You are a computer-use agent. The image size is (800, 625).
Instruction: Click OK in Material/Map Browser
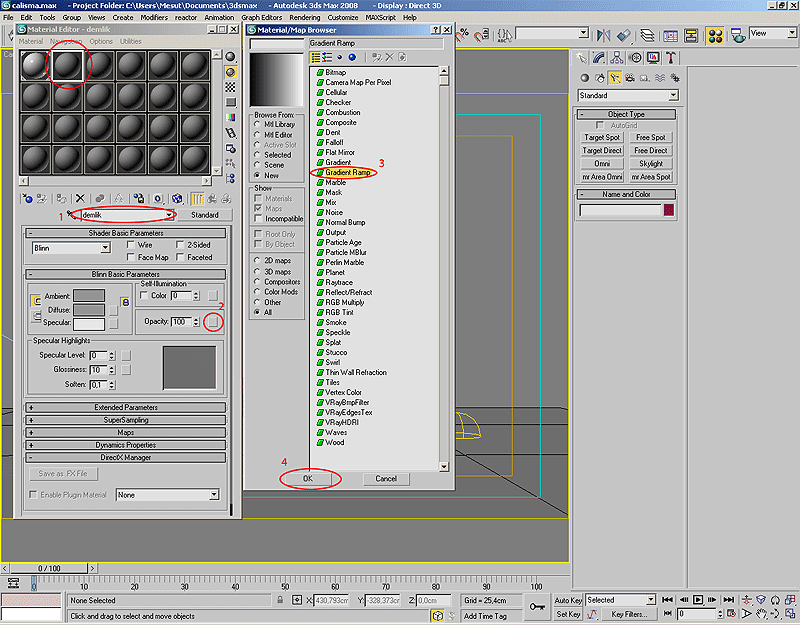tap(308, 479)
